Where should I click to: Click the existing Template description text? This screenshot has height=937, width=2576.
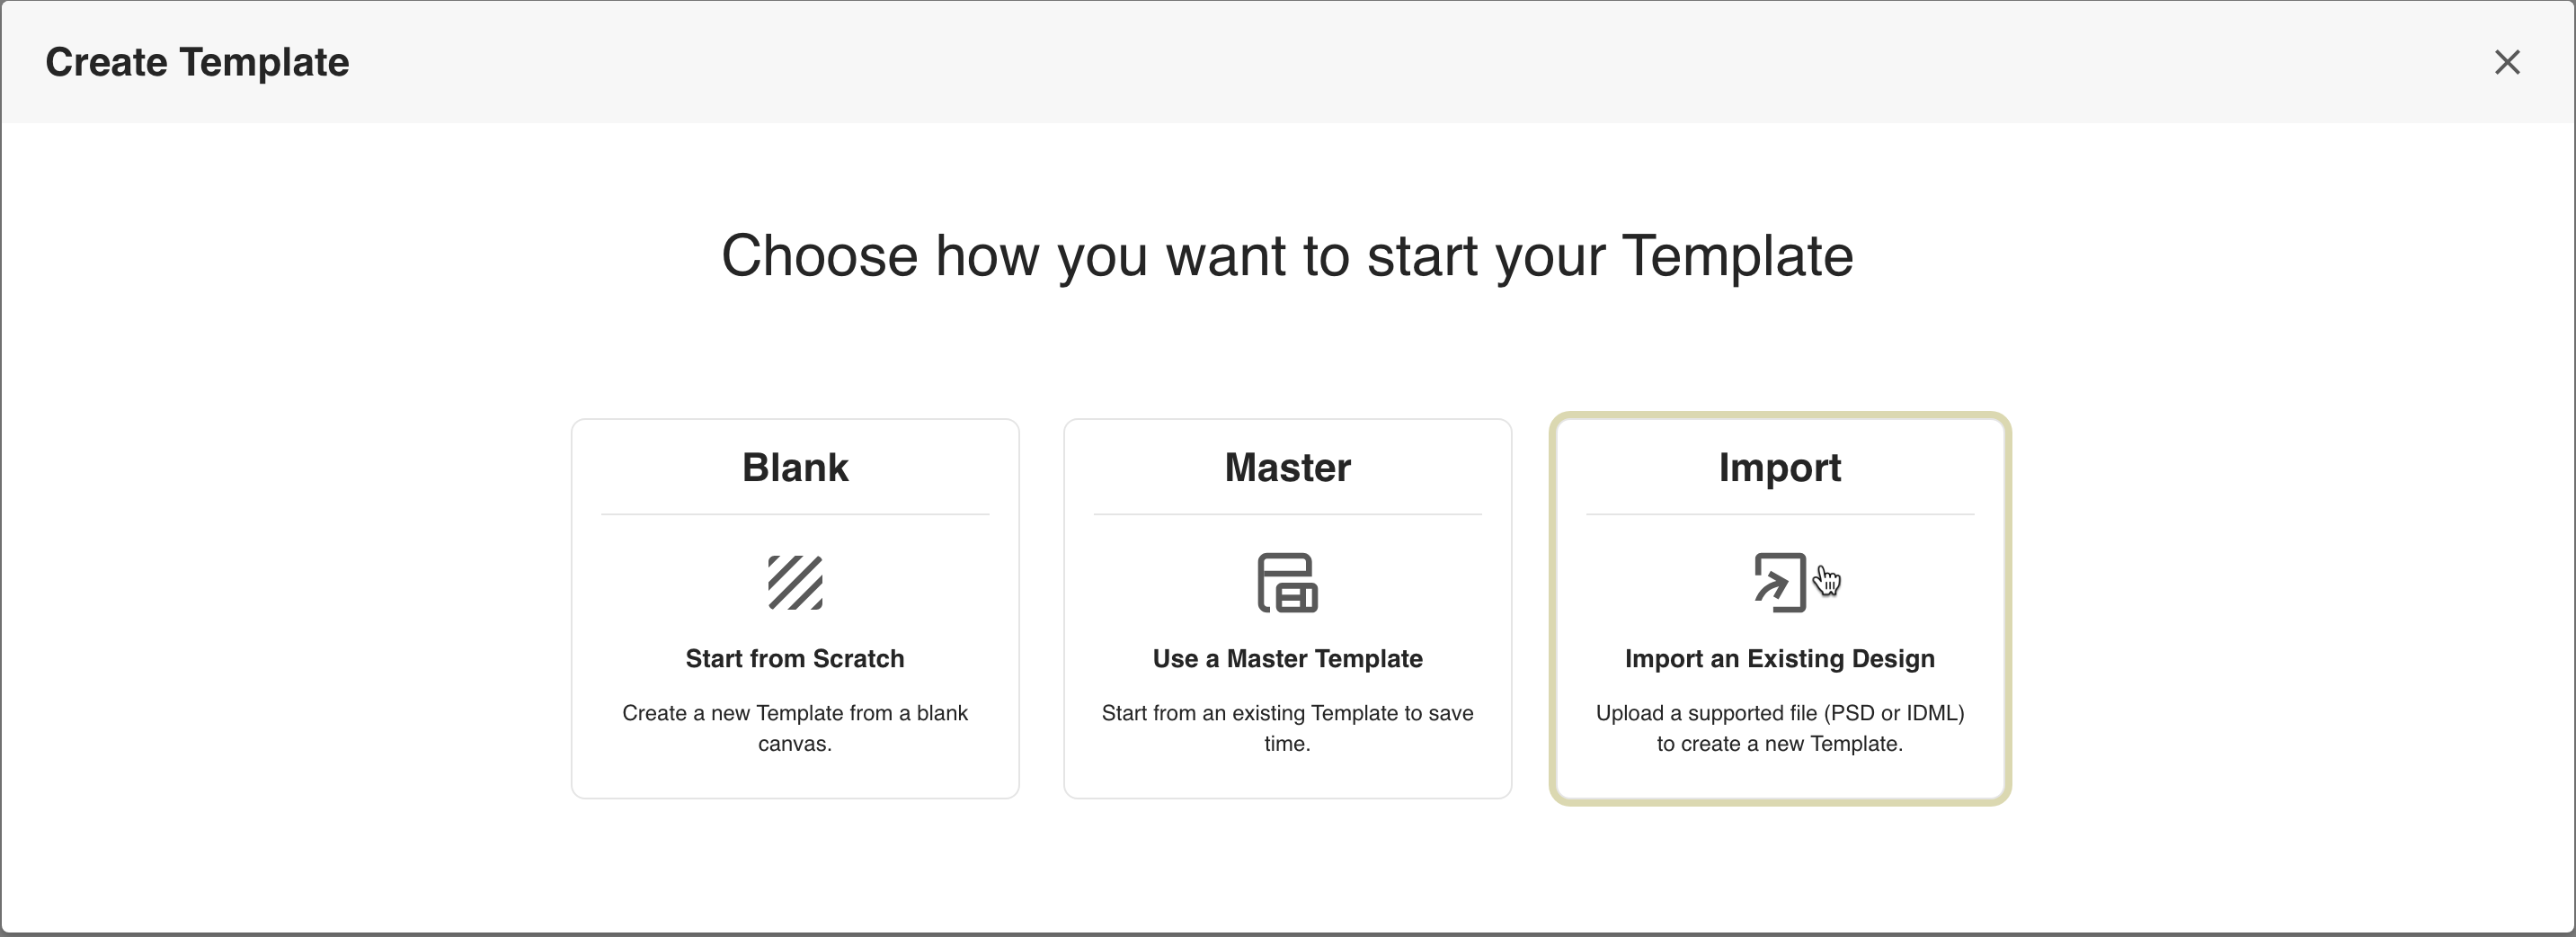[1287, 728]
